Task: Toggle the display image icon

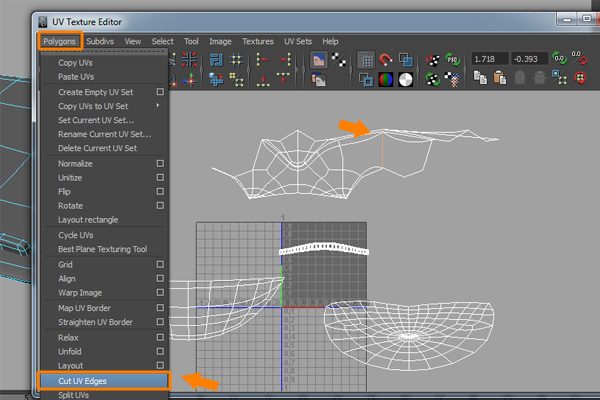Action: point(319,60)
